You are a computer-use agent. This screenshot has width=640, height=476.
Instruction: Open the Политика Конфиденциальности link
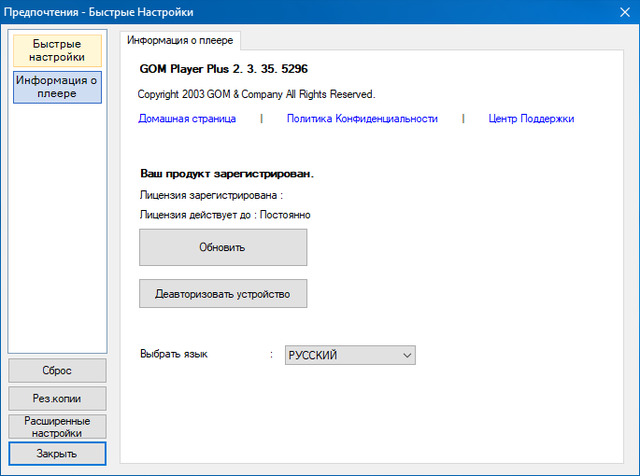click(x=362, y=118)
